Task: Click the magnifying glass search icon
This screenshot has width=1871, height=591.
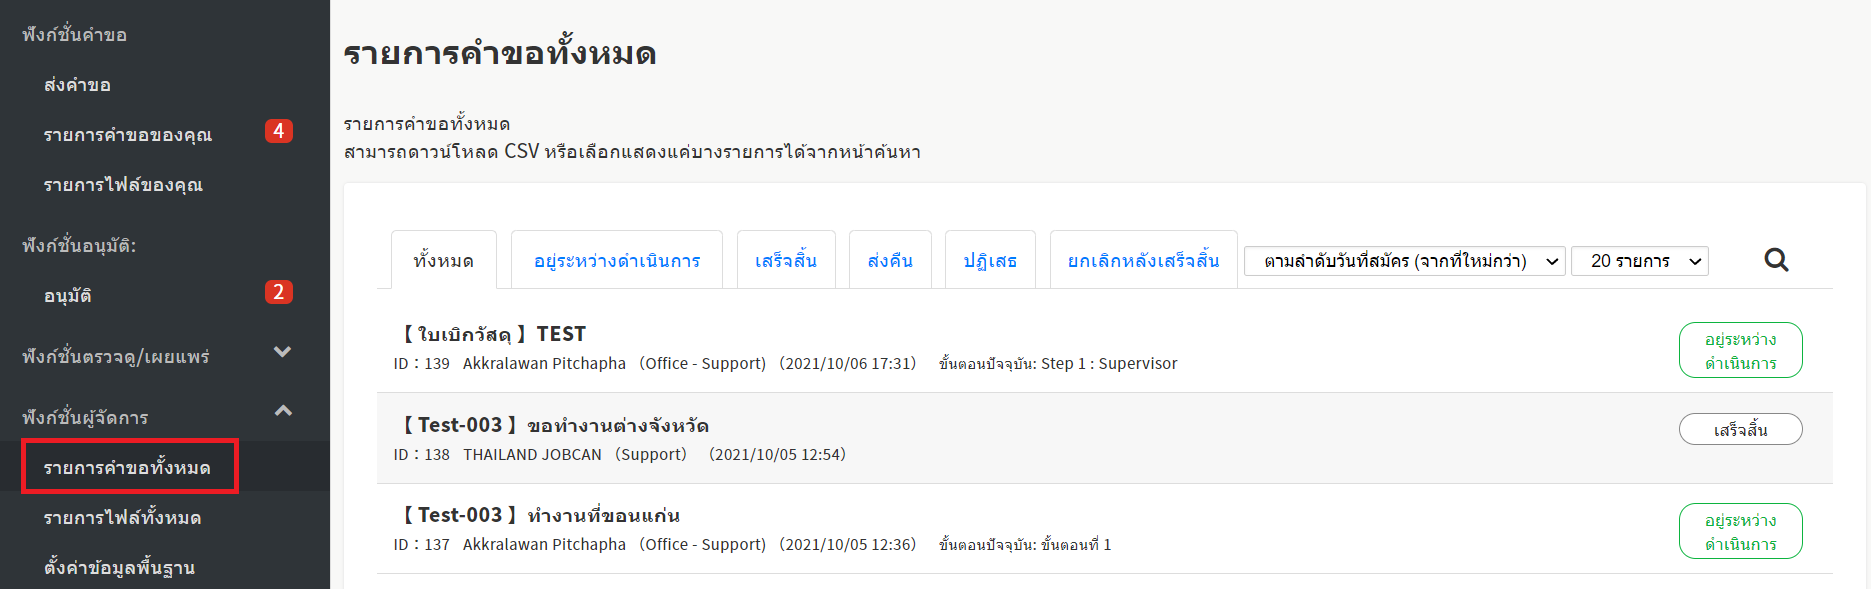Action: tap(1775, 260)
